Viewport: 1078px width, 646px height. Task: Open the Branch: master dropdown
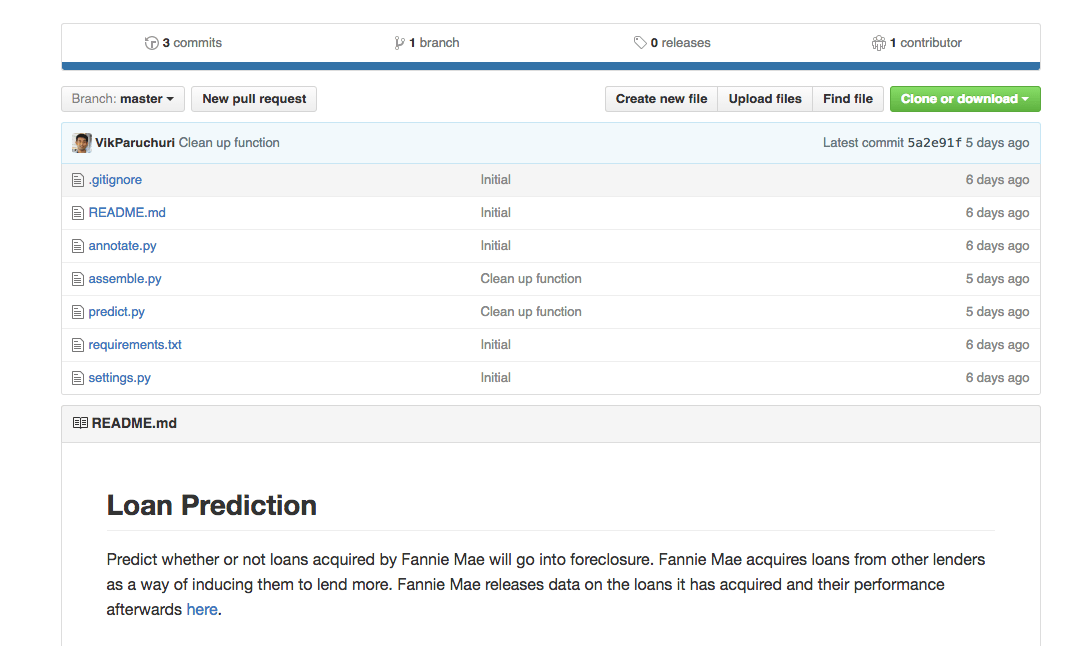coord(122,99)
